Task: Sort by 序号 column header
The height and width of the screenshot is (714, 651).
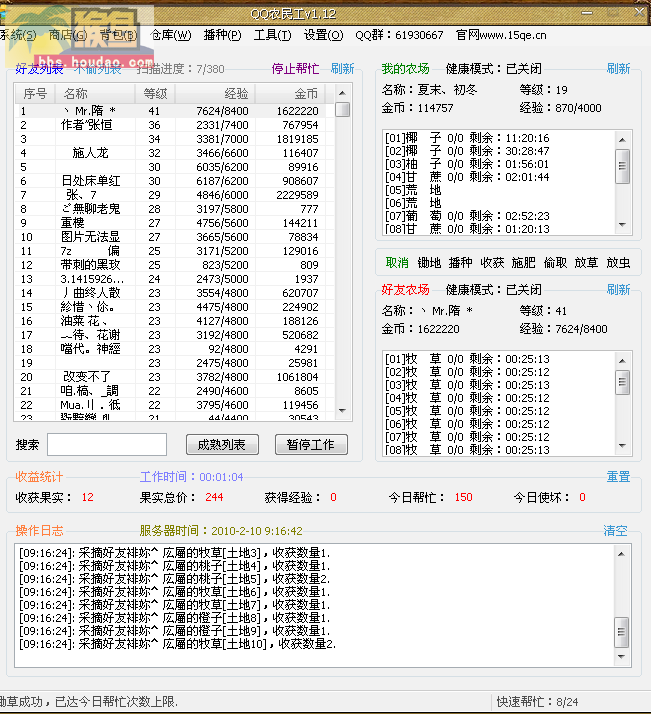Action: tap(35, 94)
